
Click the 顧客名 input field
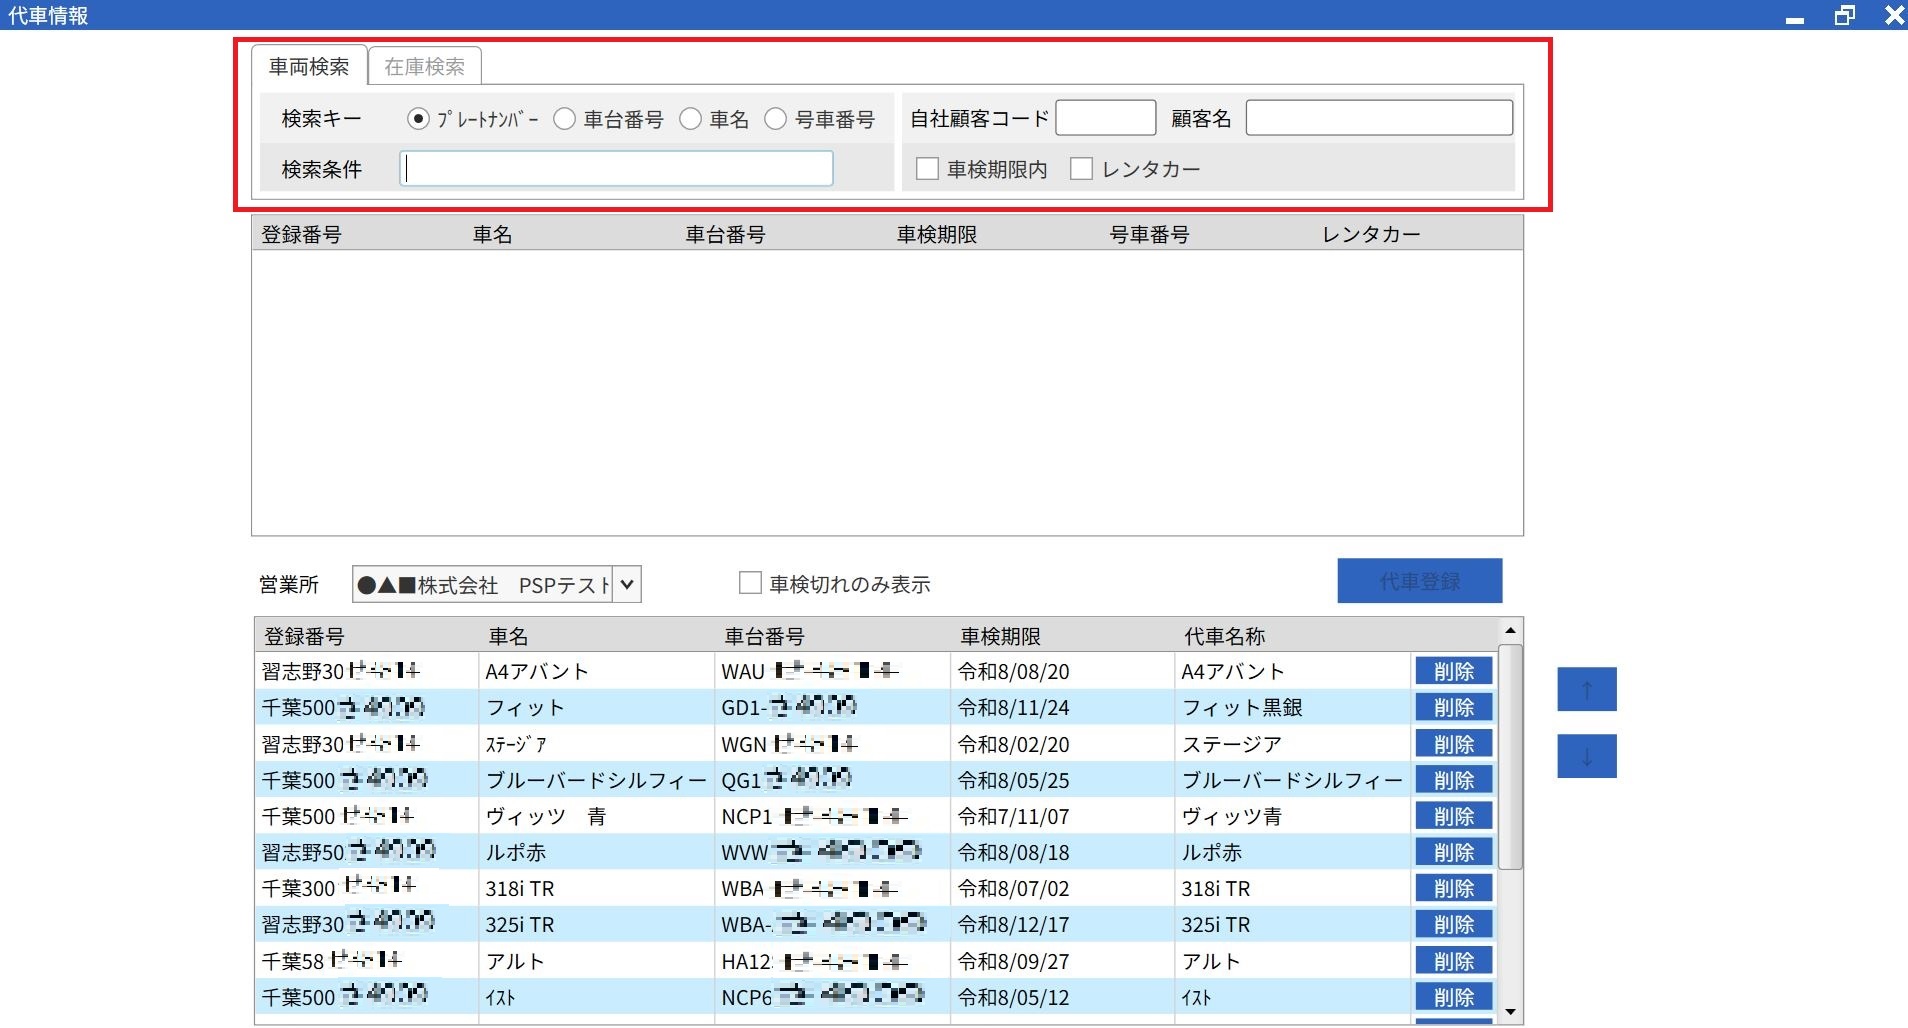pos(1379,118)
